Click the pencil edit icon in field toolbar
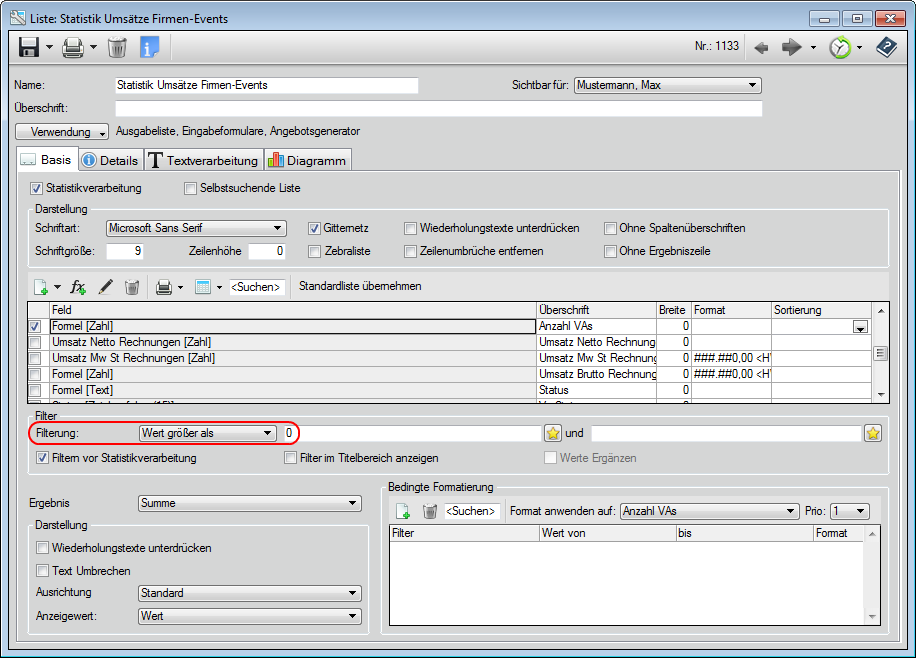 (x=105, y=287)
